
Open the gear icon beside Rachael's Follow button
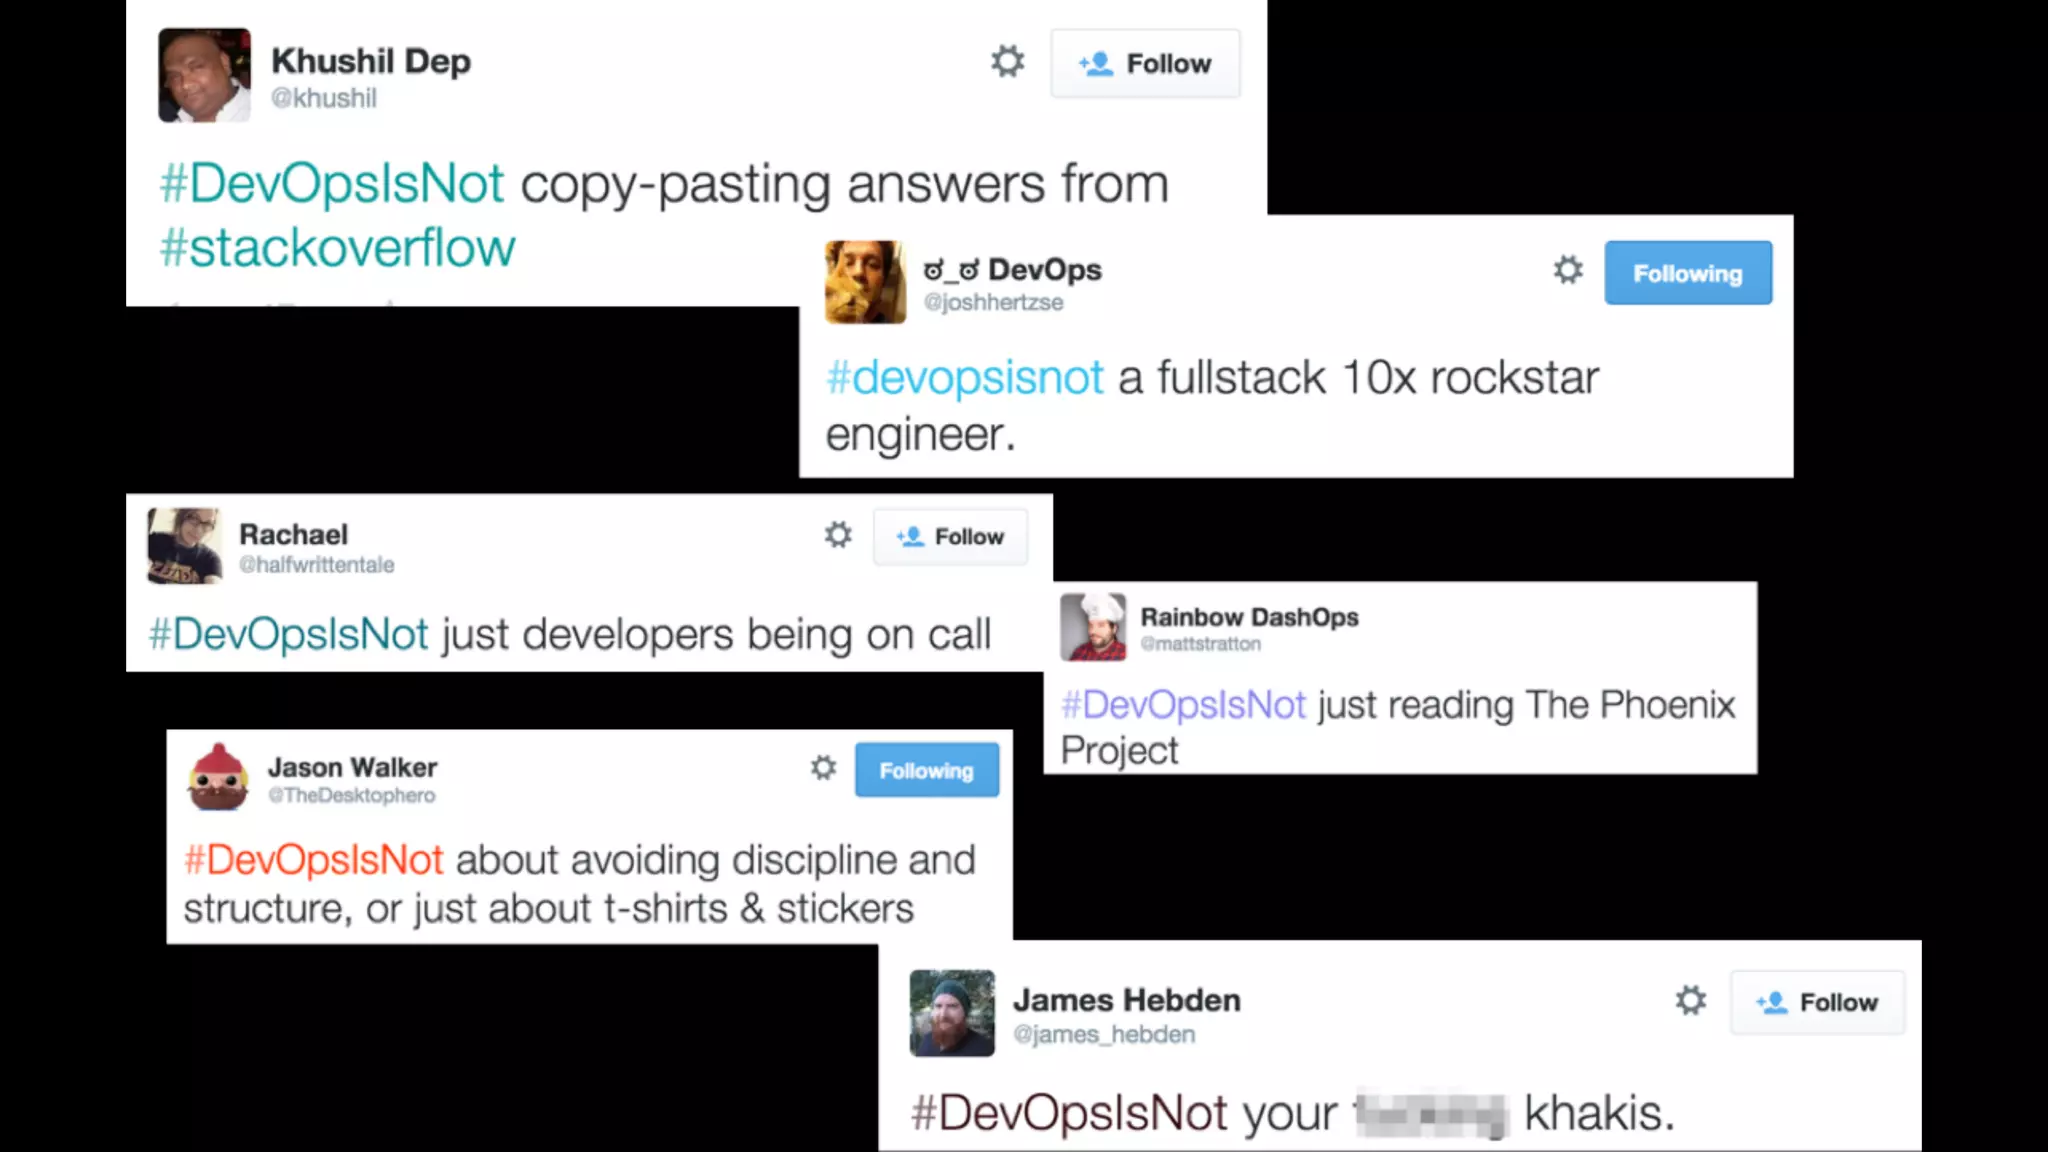(x=838, y=535)
